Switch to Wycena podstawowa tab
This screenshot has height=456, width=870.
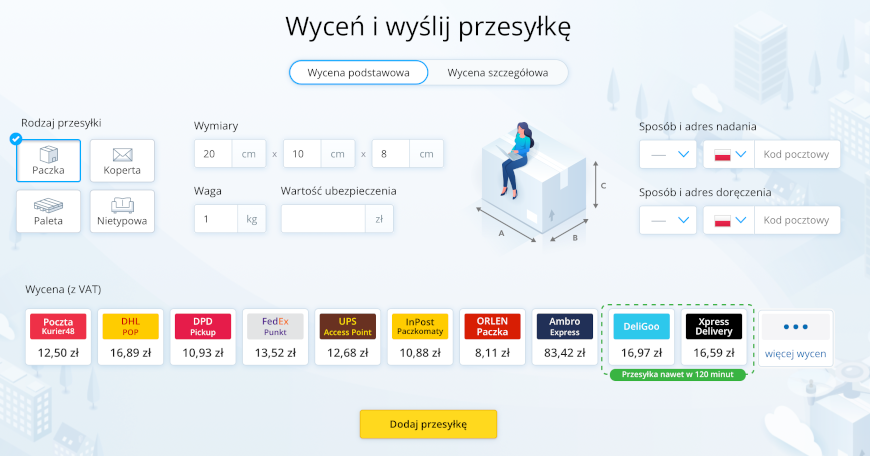(x=358, y=73)
